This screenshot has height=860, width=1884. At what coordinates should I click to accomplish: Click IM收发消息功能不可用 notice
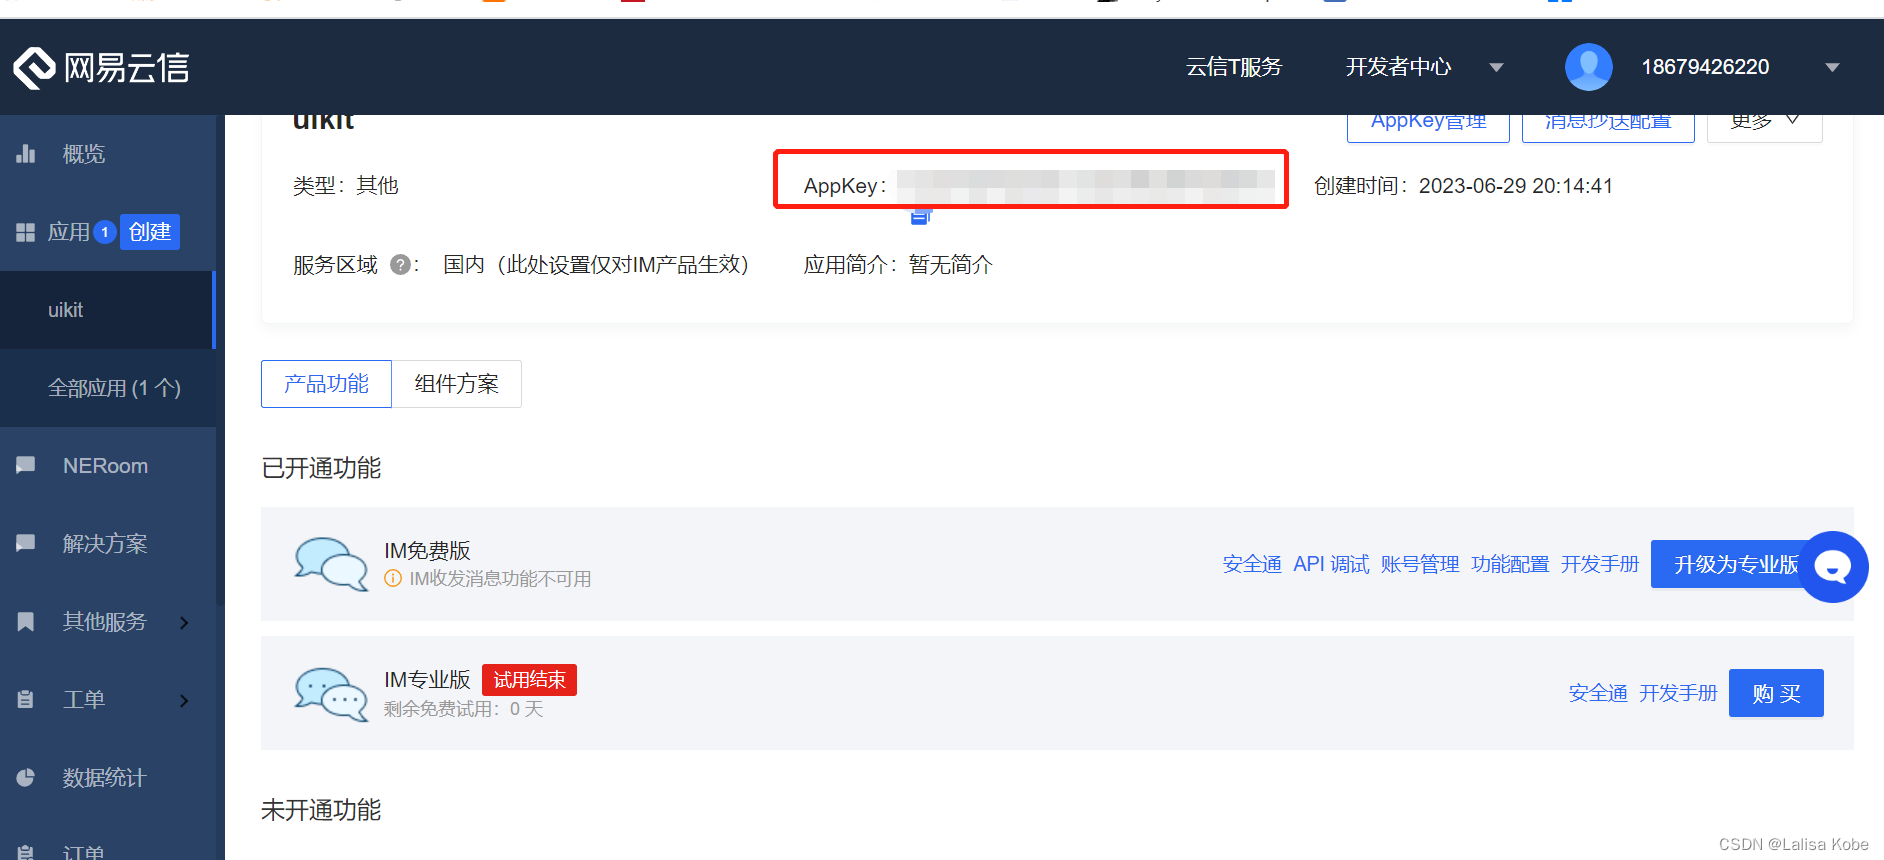point(500,579)
